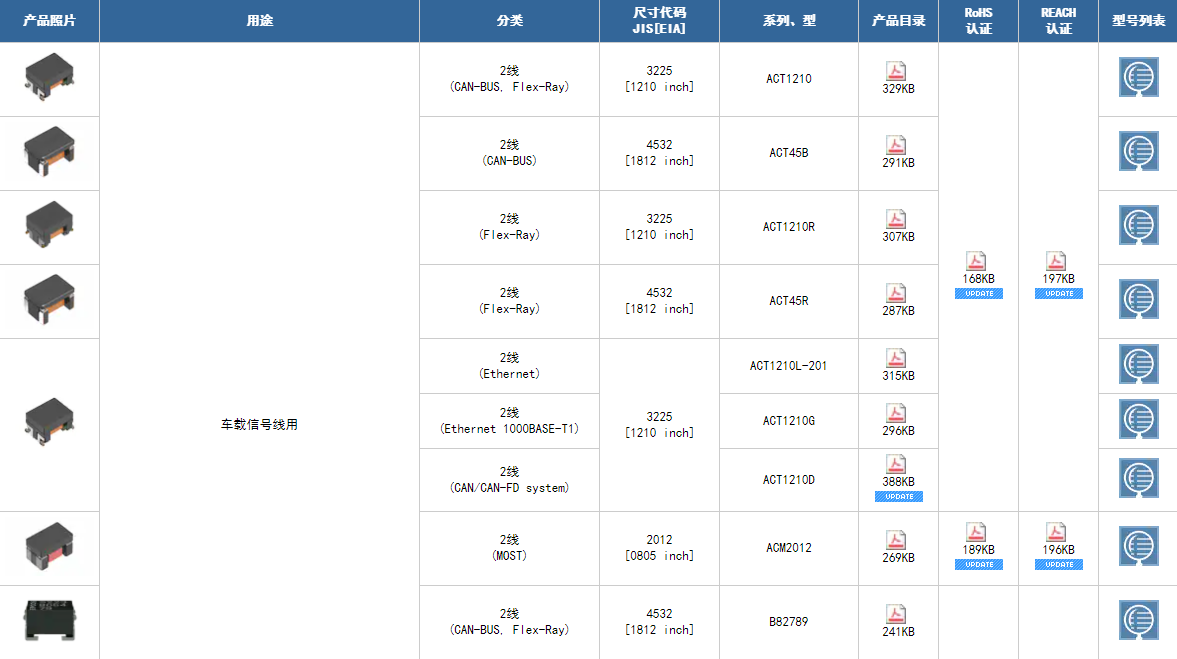The height and width of the screenshot is (659, 1177).
Task: Click the ACM2012 product photo thumbnail
Action: (49, 547)
